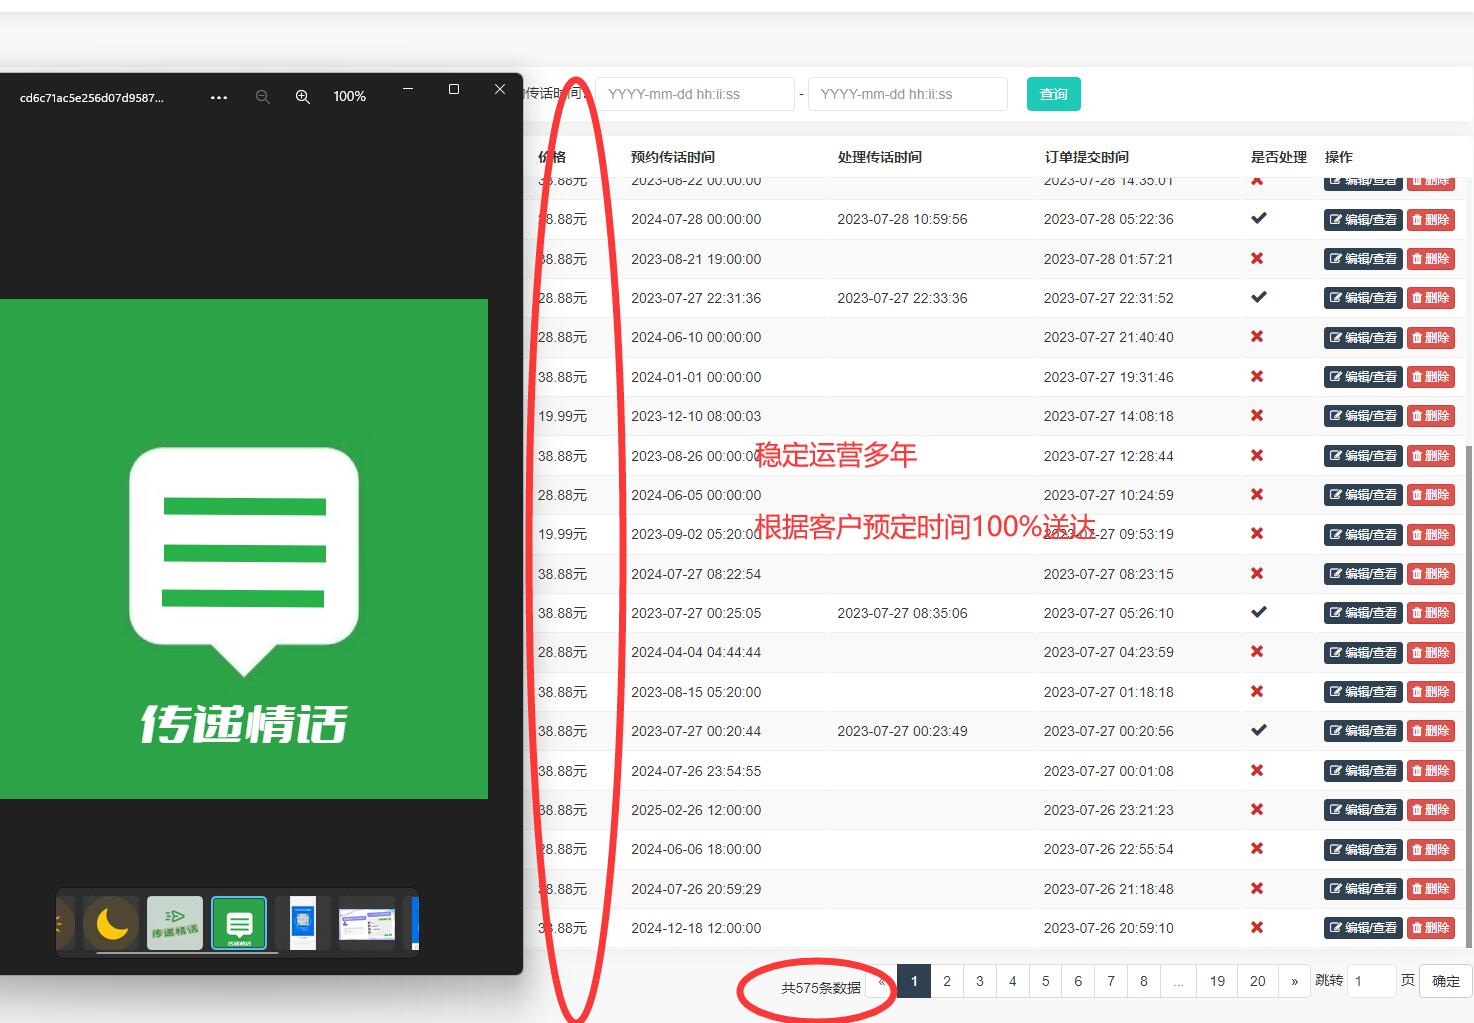Viewport: 1474px width, 1023px height.
Task: Click 编辑/查看 for order submitted 2023-07-28 05:22:36
Action: pyautogui.click(x=1363, y=220)
